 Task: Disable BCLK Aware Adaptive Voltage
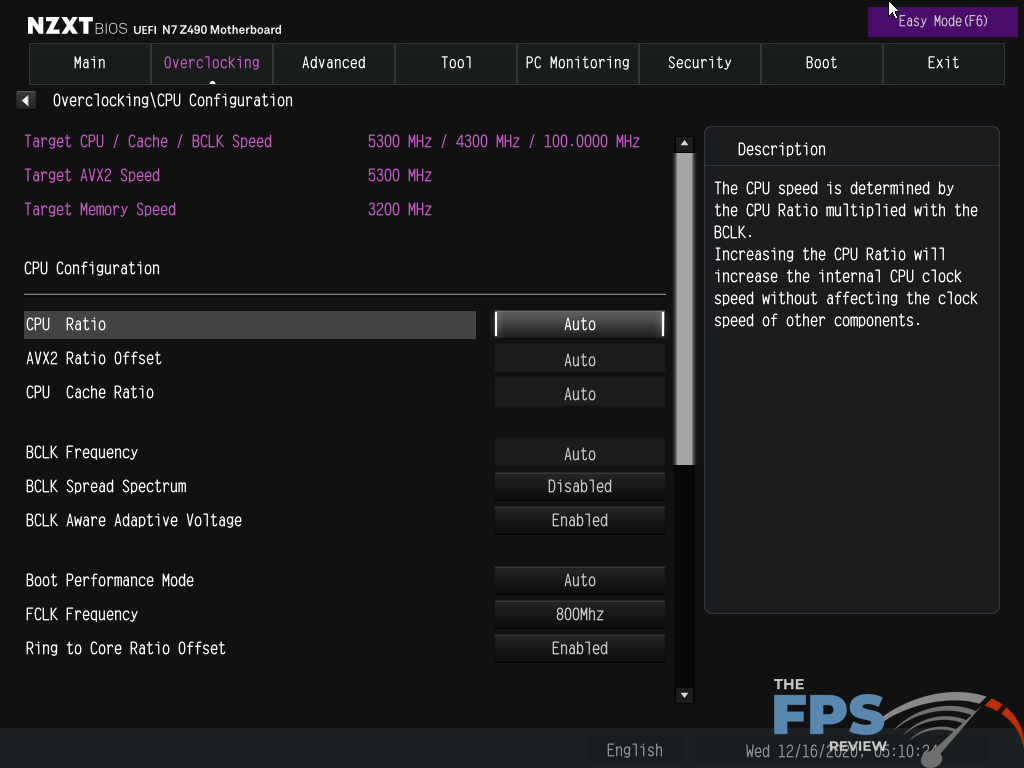pos(579,520)
